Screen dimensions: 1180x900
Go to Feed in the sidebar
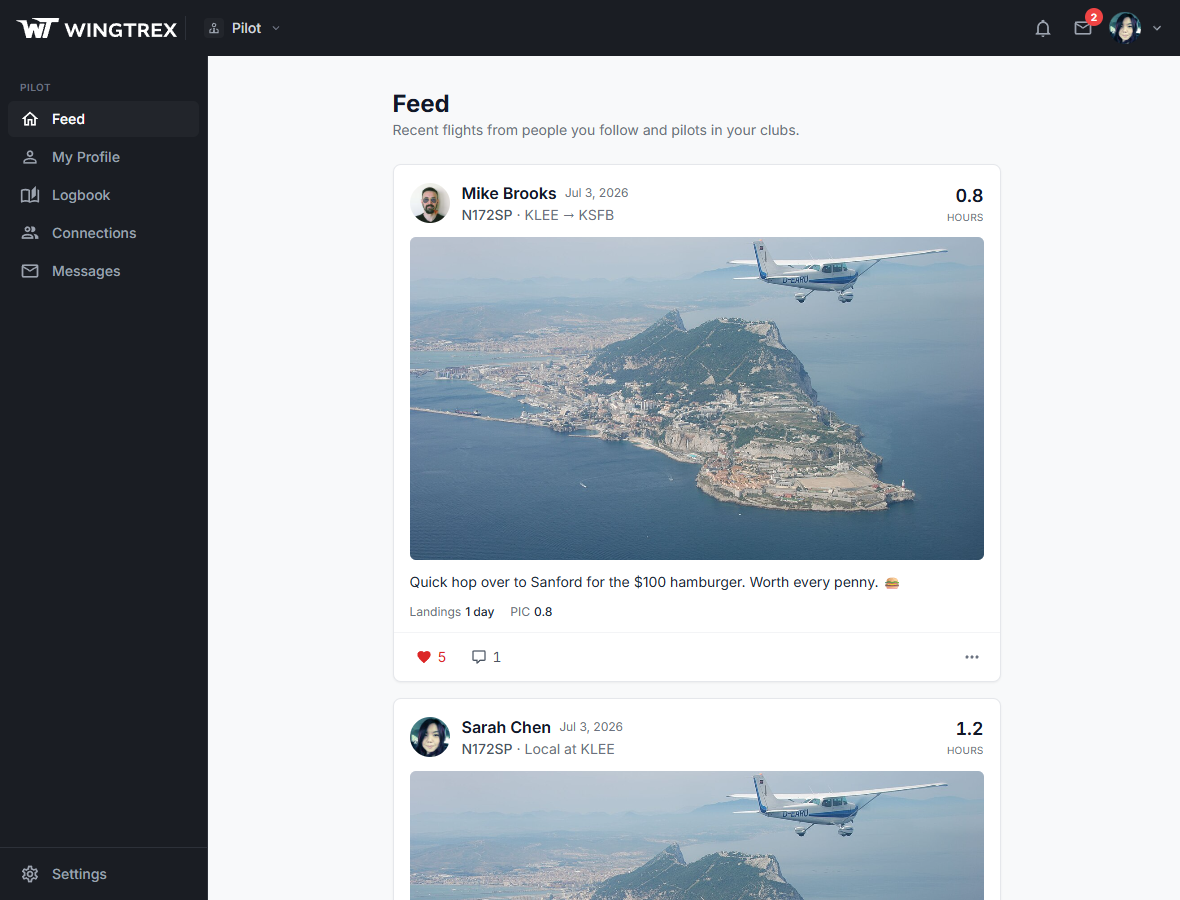(103, 119)
